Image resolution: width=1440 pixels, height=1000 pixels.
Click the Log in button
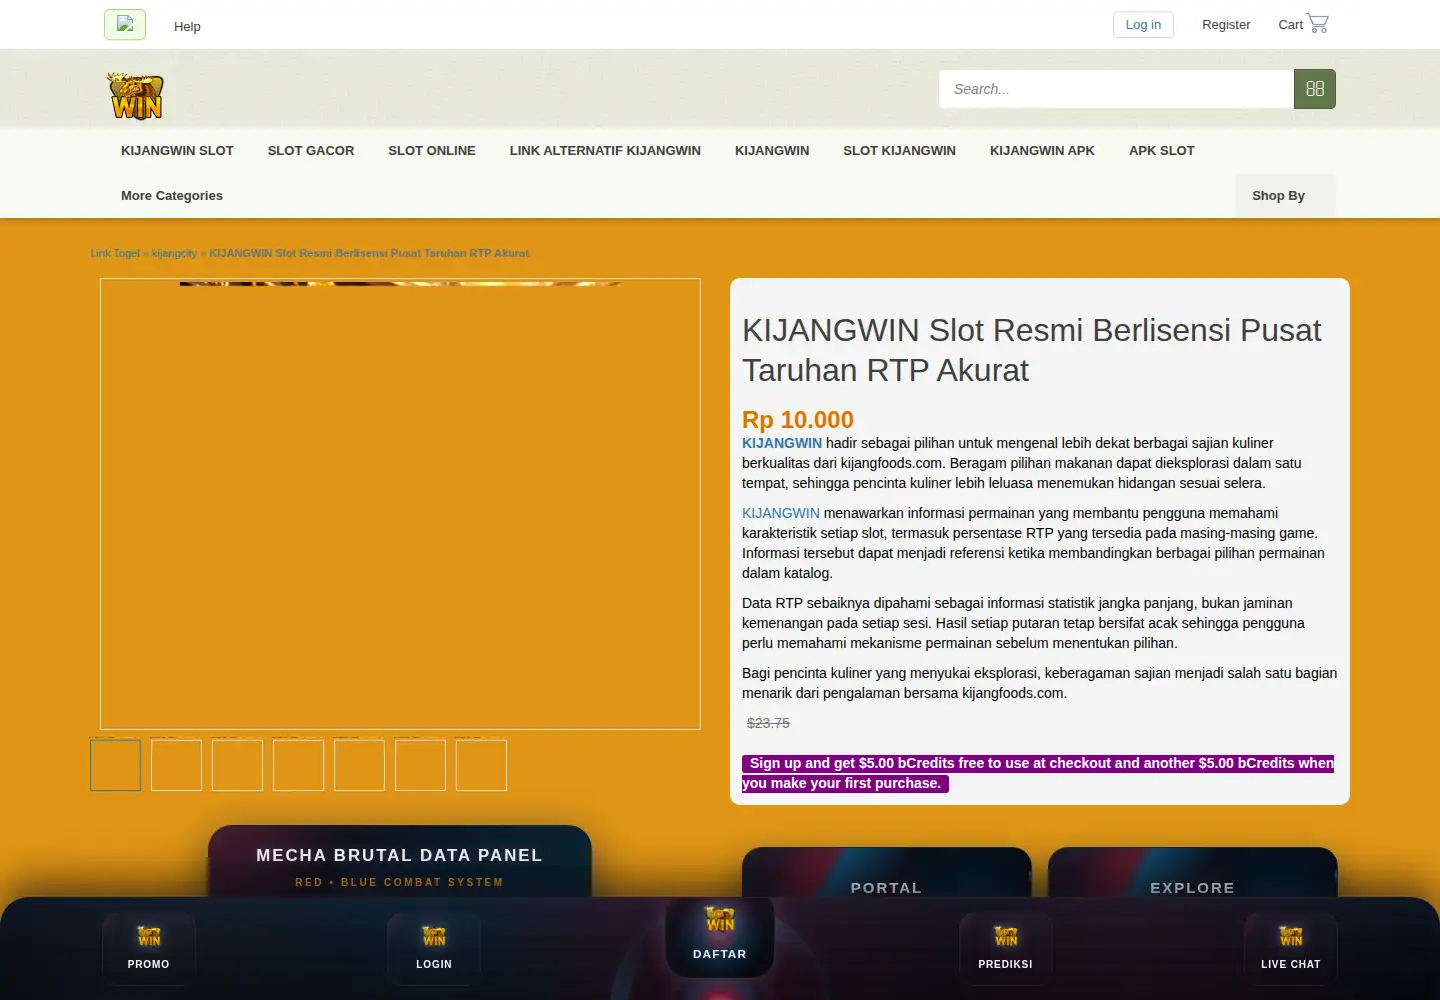(x=1143, y=25)
